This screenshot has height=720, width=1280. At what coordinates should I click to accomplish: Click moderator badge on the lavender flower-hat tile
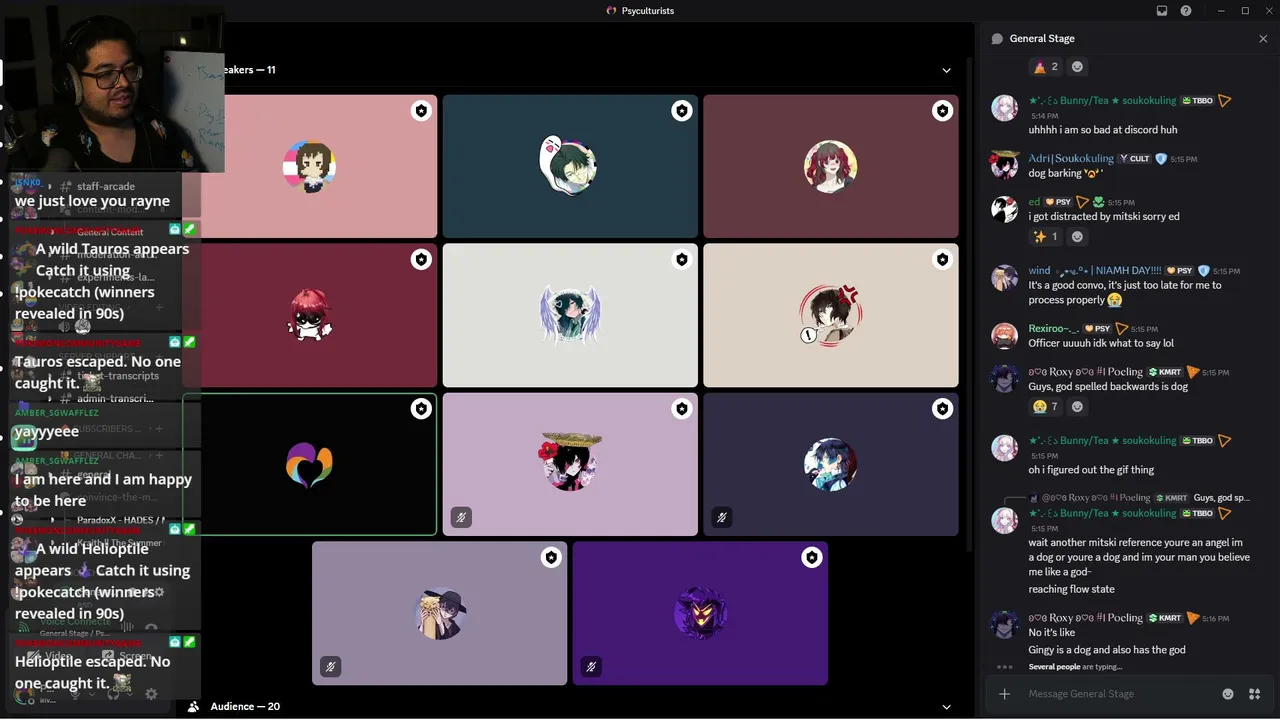[682, 409]
